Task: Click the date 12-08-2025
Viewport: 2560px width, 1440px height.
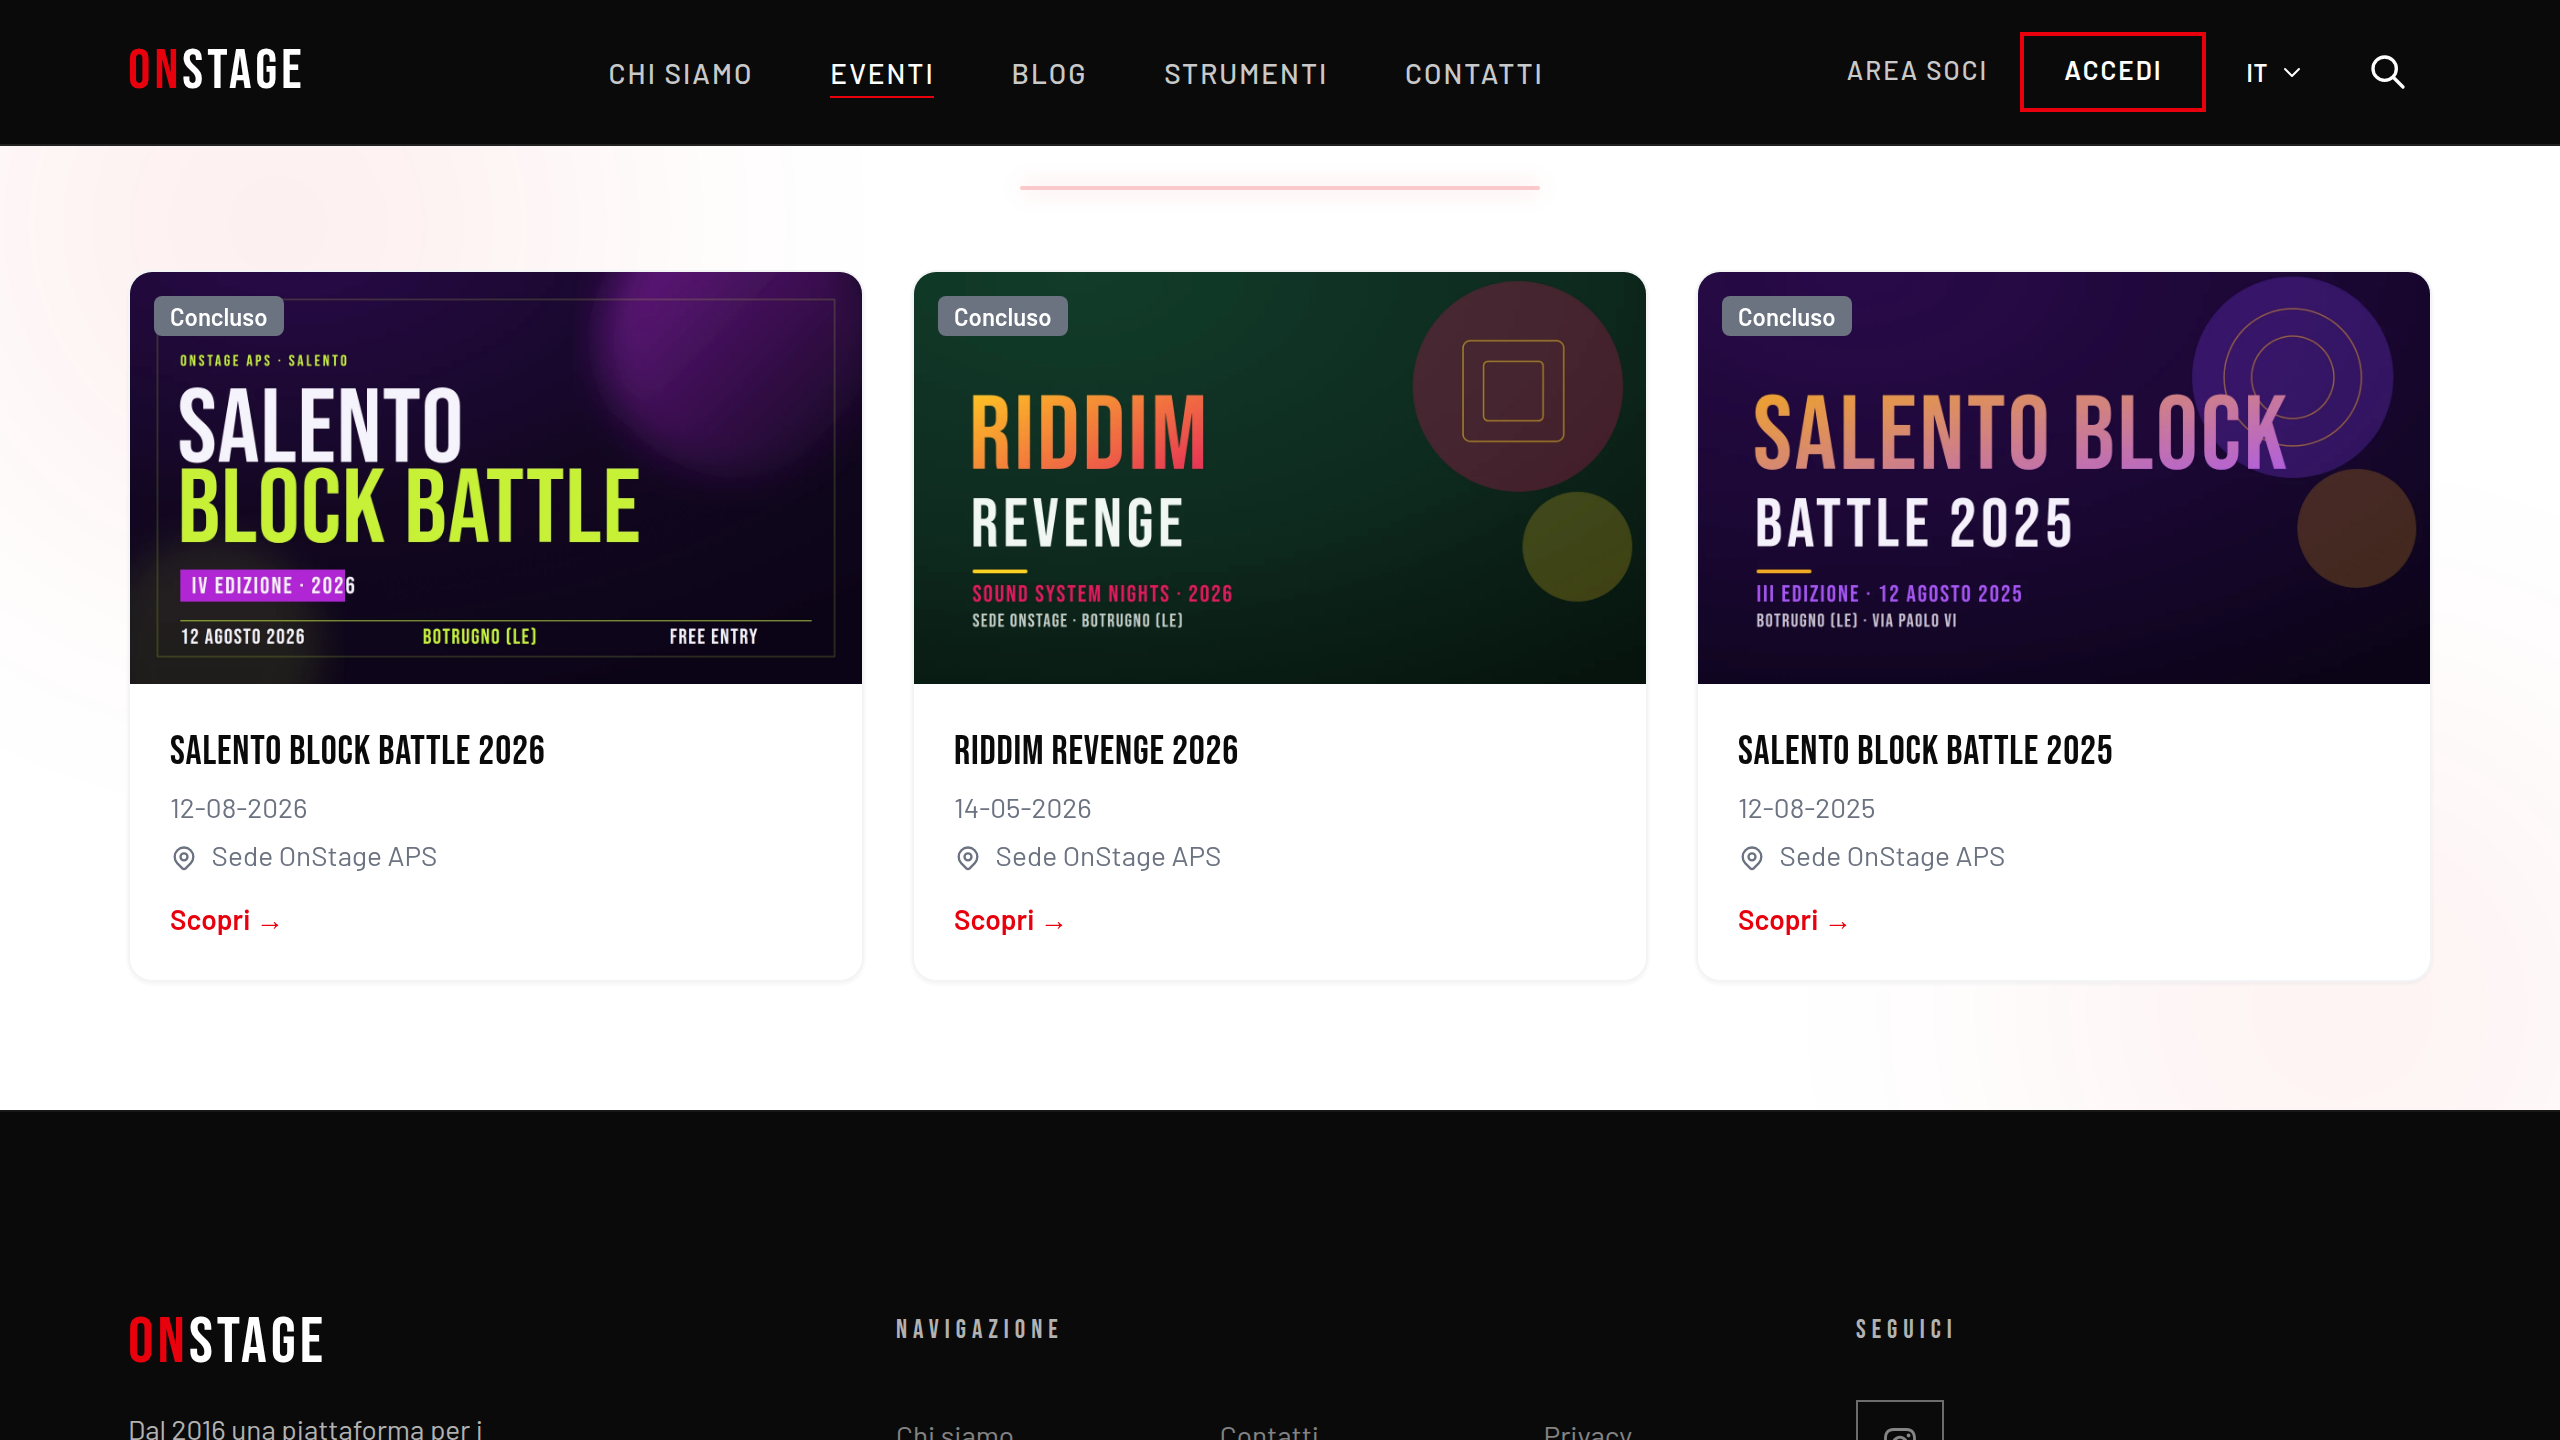Action: 1806,808
